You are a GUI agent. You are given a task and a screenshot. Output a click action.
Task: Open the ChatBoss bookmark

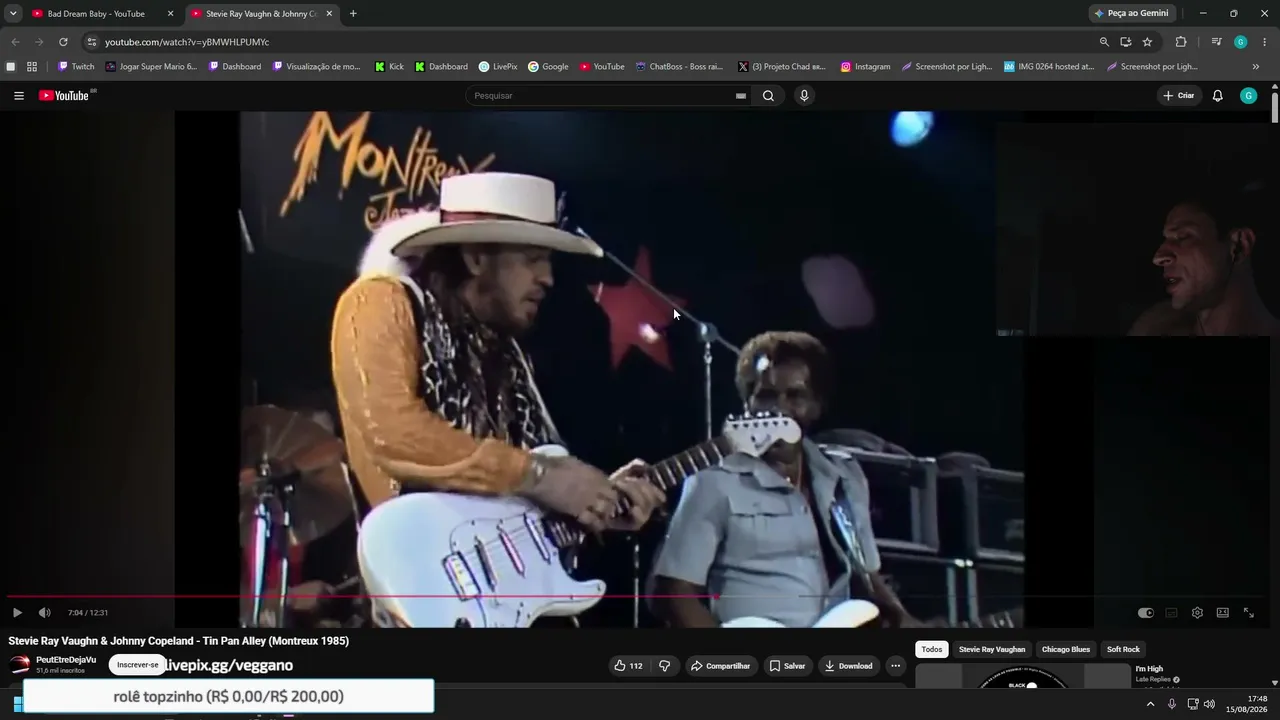(679, 67)
